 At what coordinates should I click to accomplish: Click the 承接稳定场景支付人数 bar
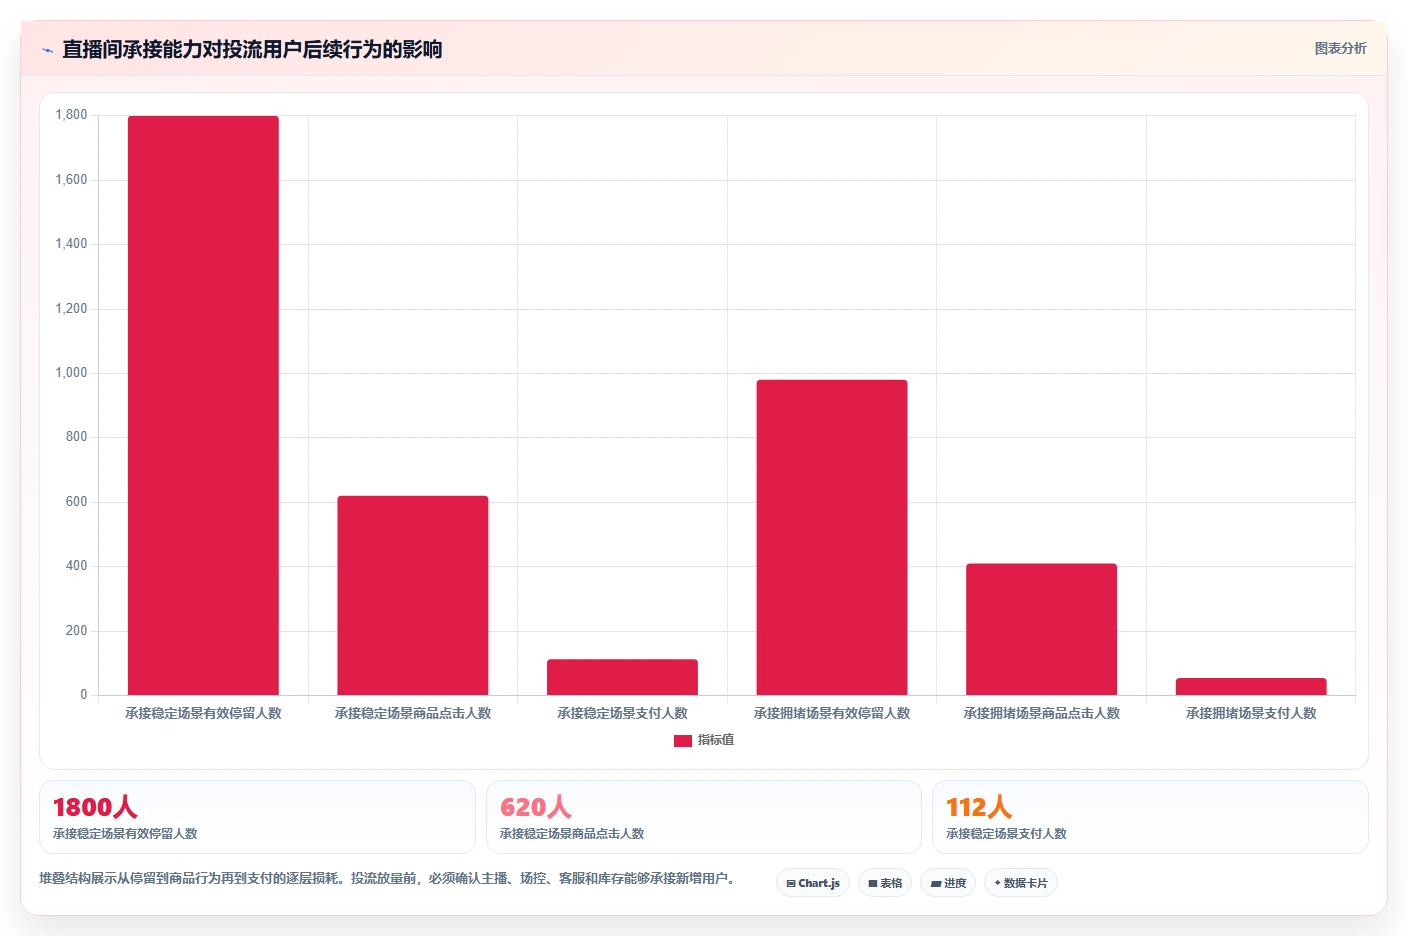[x=622, y=677]
